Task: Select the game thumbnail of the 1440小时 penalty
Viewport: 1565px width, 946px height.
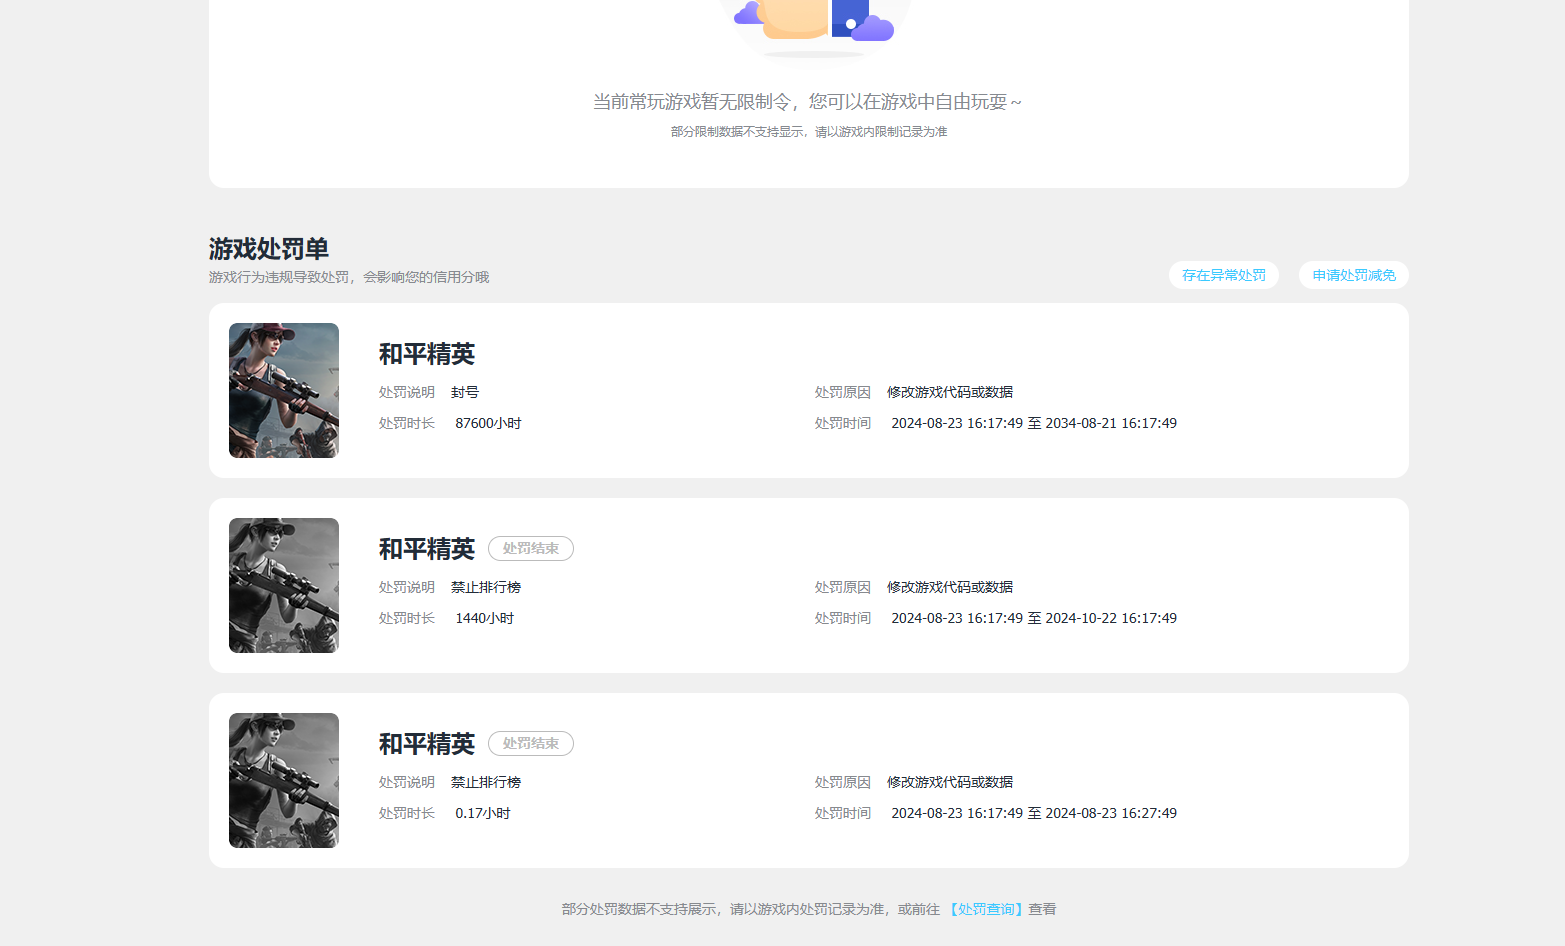Action: pyautogui.click(x=284, y=585)
